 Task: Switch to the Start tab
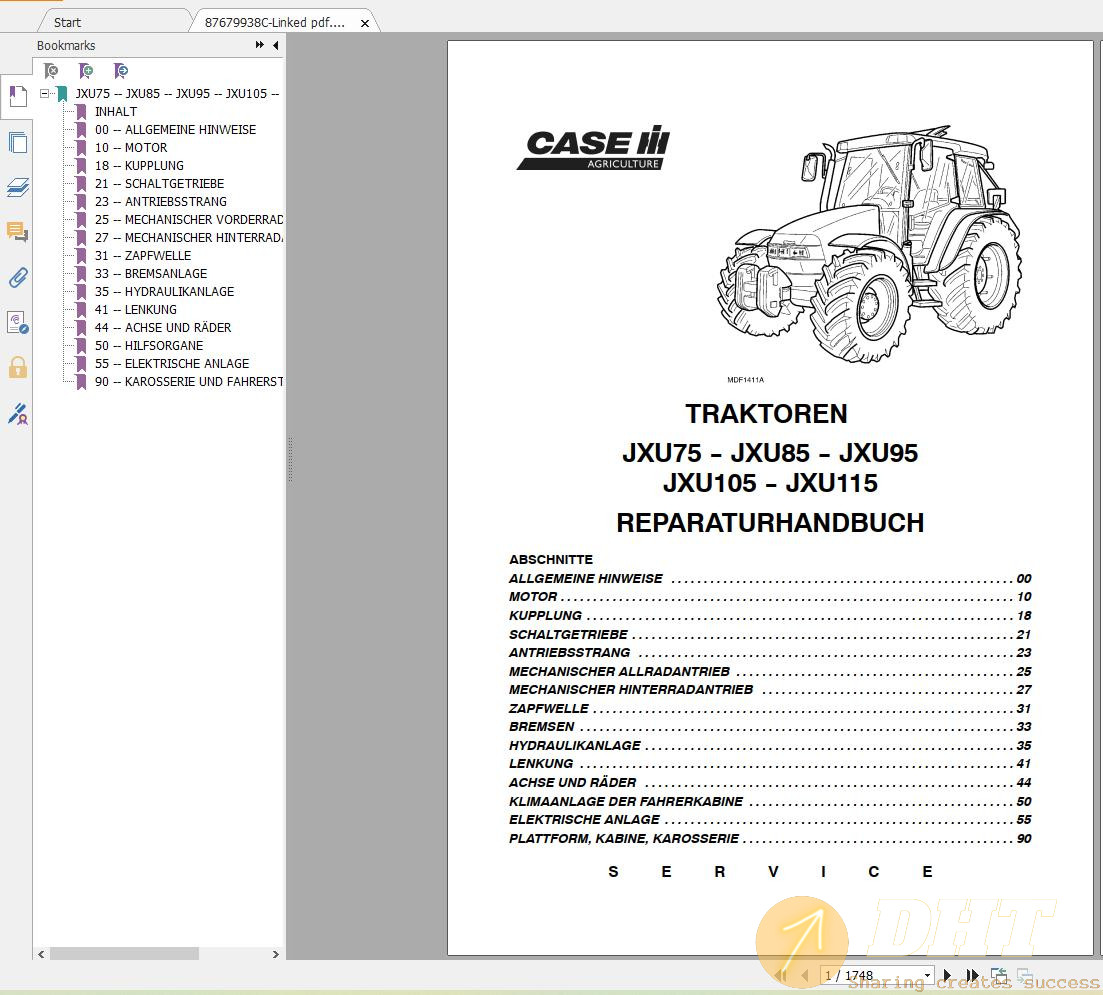[66, 20]
